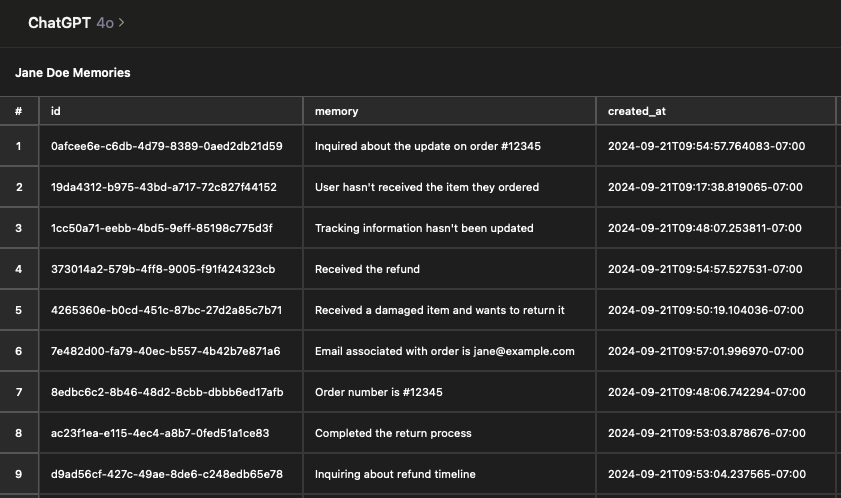The image size is (841, 498).
Task: Click the chevron next to 4o
Action: click(x=121, y=23)
